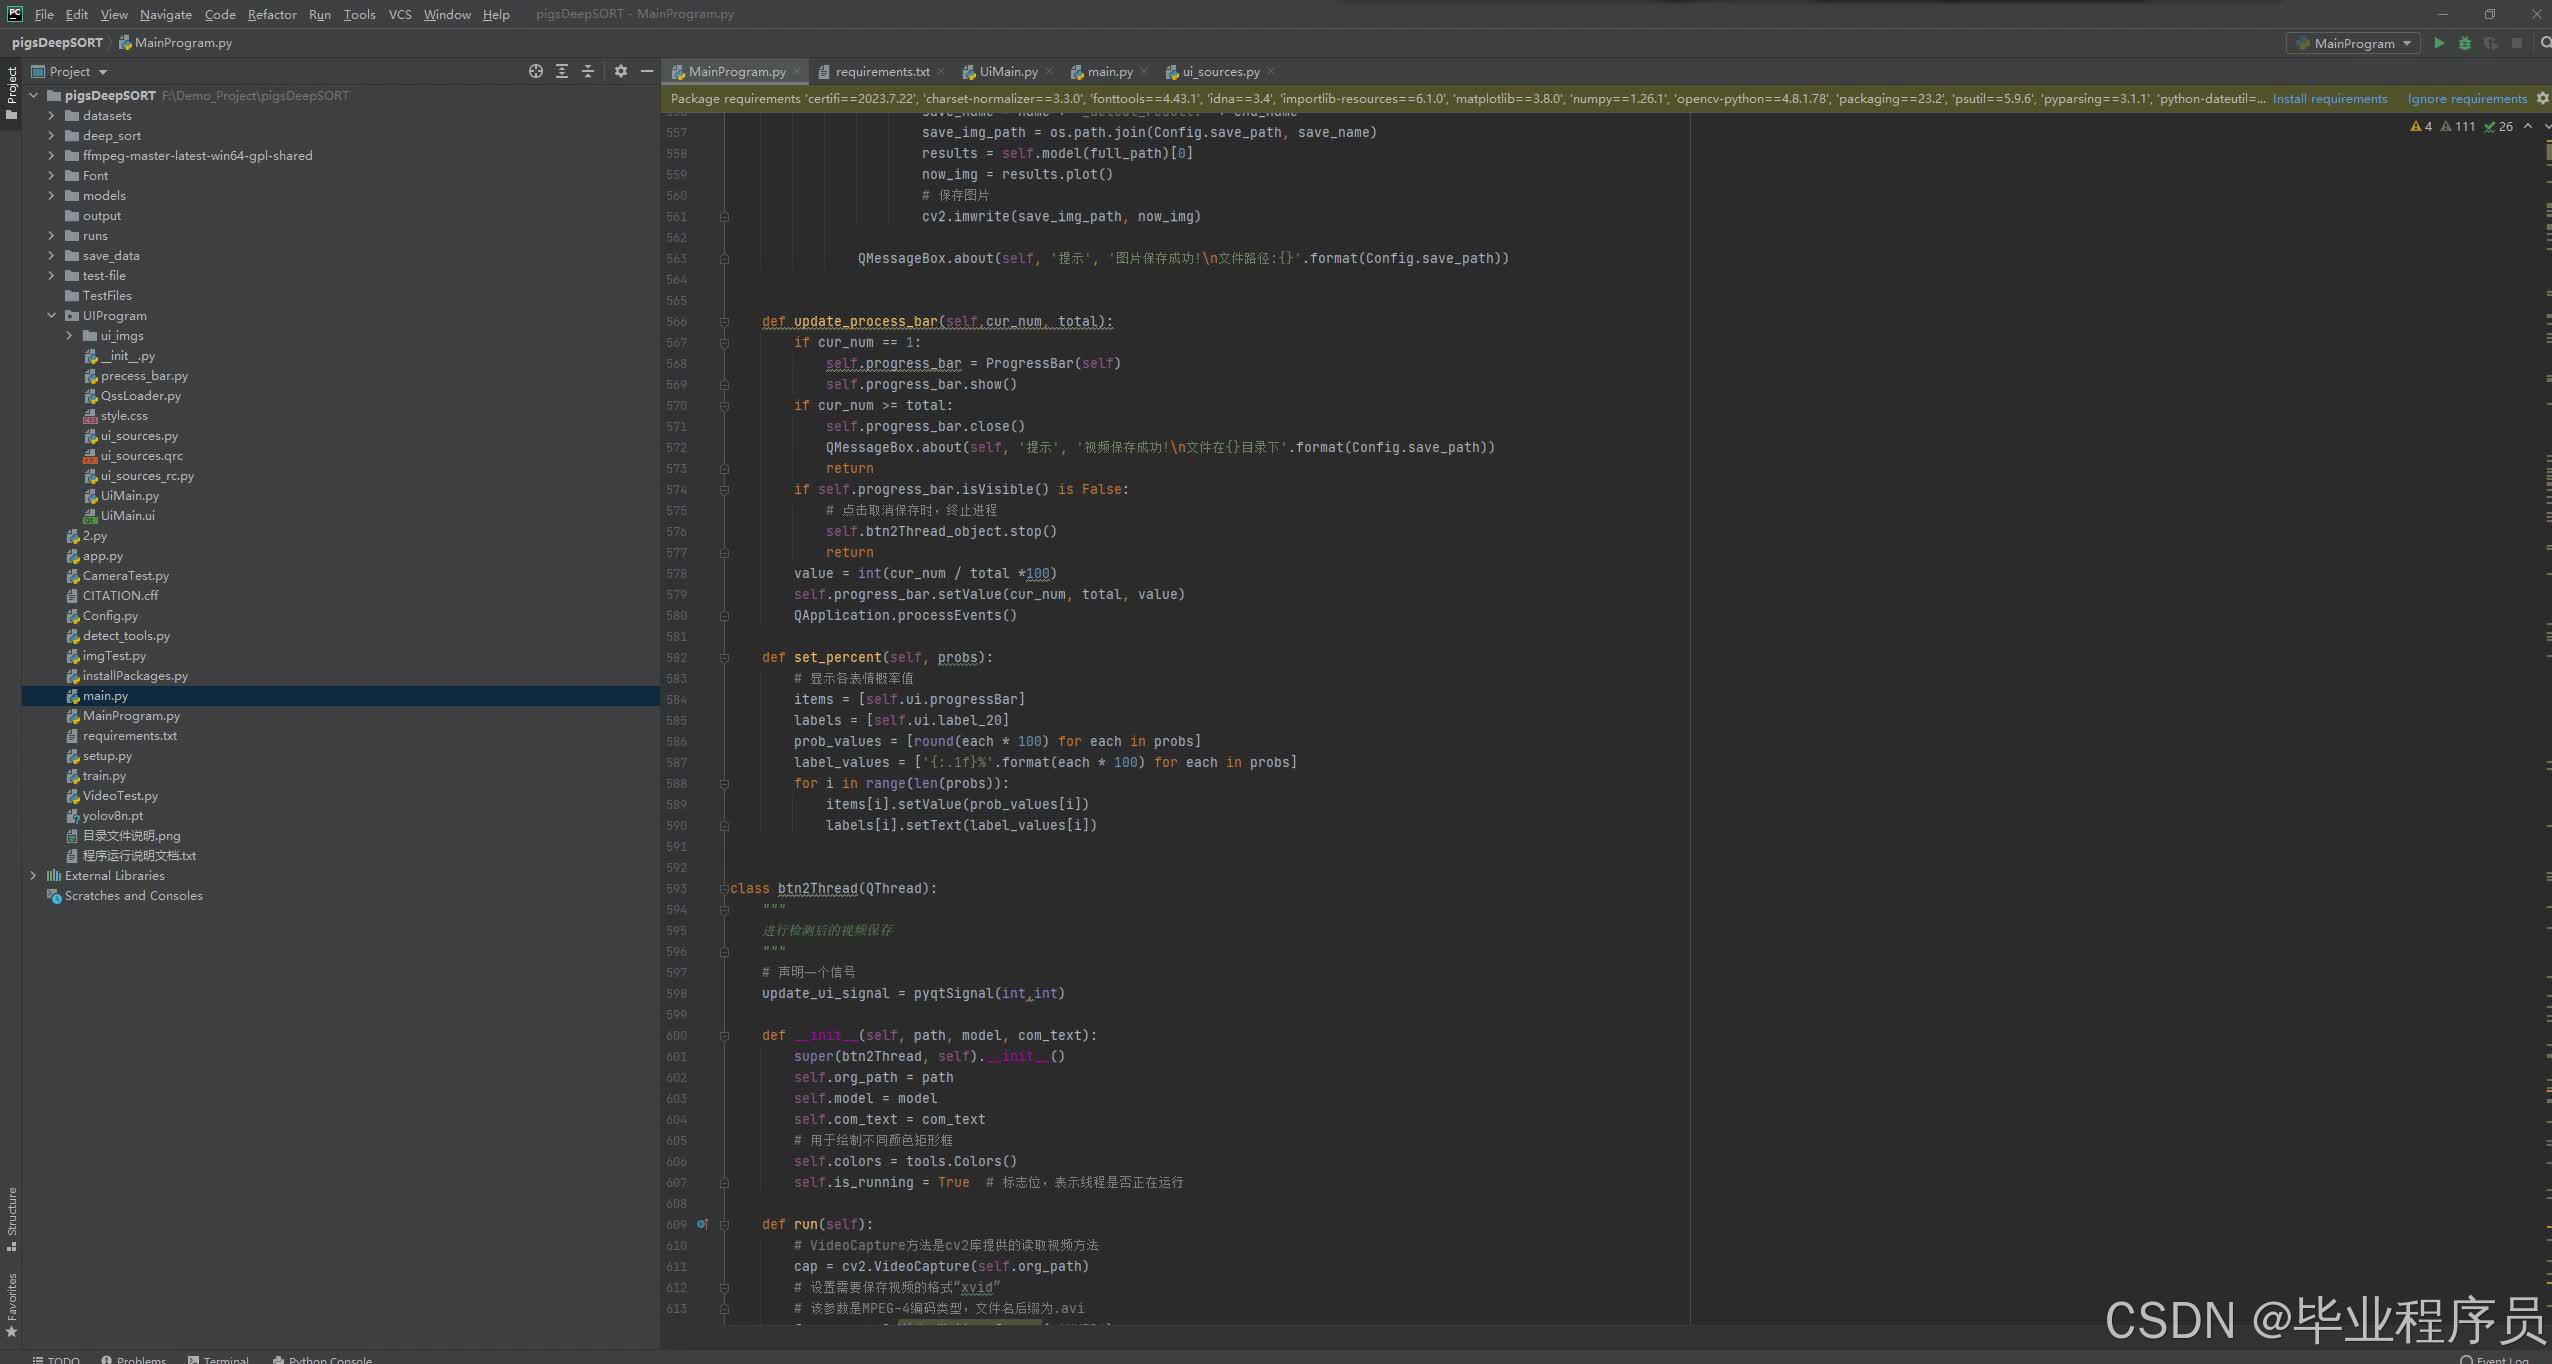Image resolution: width=2552 pixels, height=1364 pixels.
Task: Fold the btn2Thread class at line 593
Action: [724, 889]
